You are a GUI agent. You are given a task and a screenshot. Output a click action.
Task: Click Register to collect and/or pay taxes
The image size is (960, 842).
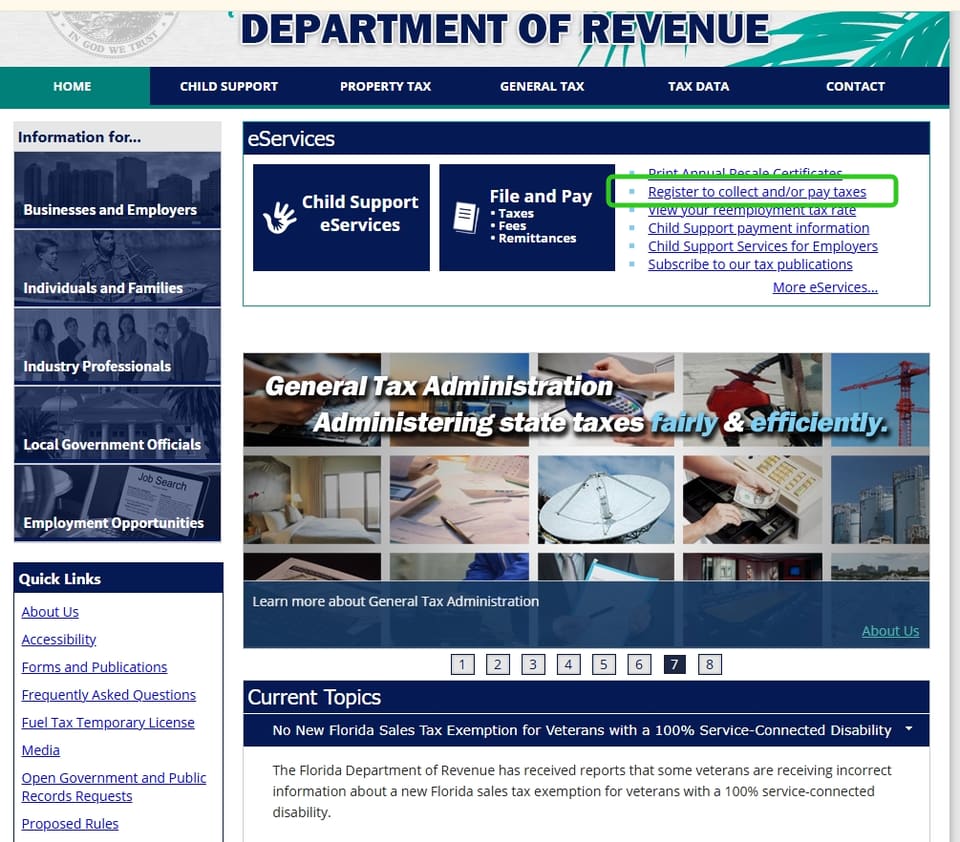757,192
